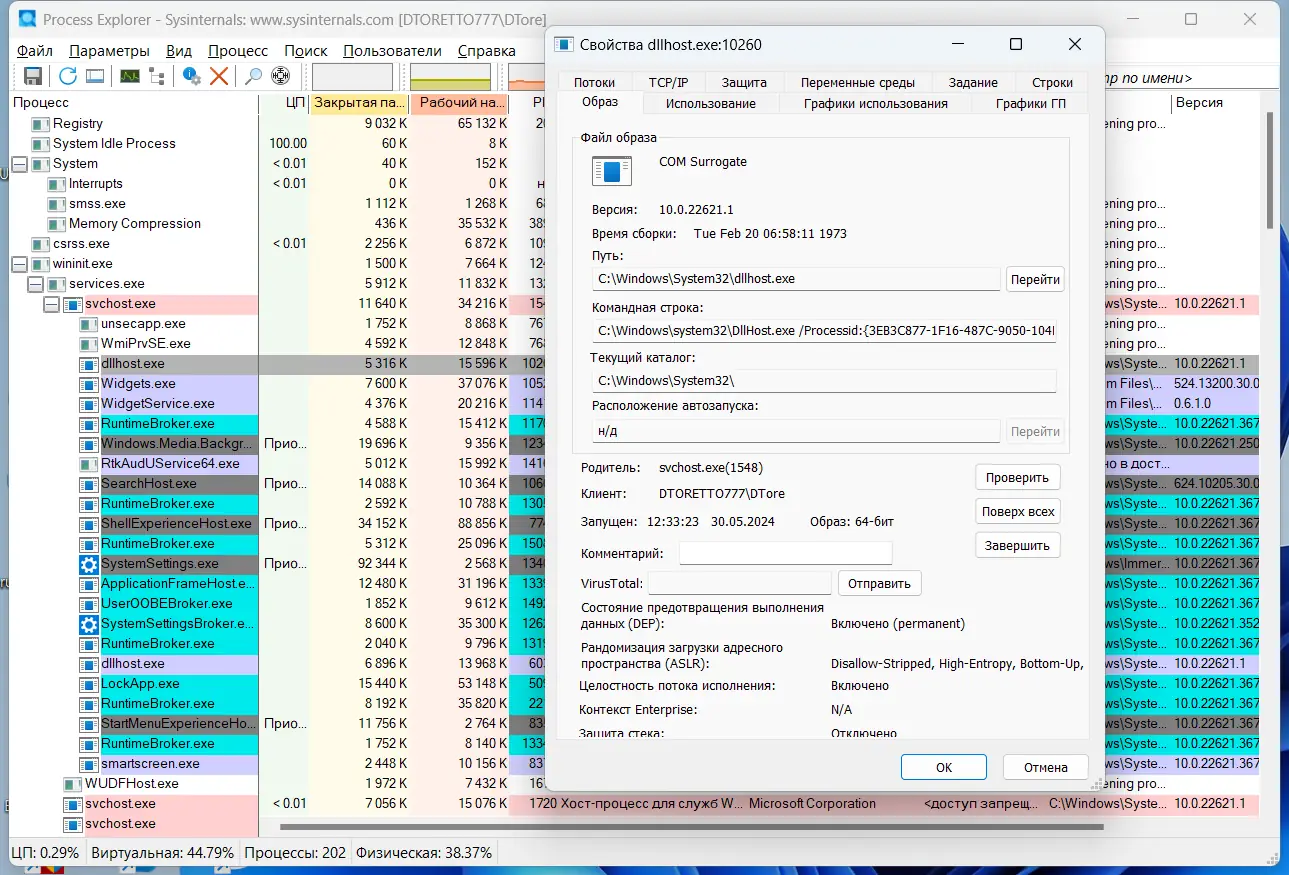
Task: Collapse the services.exe tree node
Action: click(x=35, y=284)
